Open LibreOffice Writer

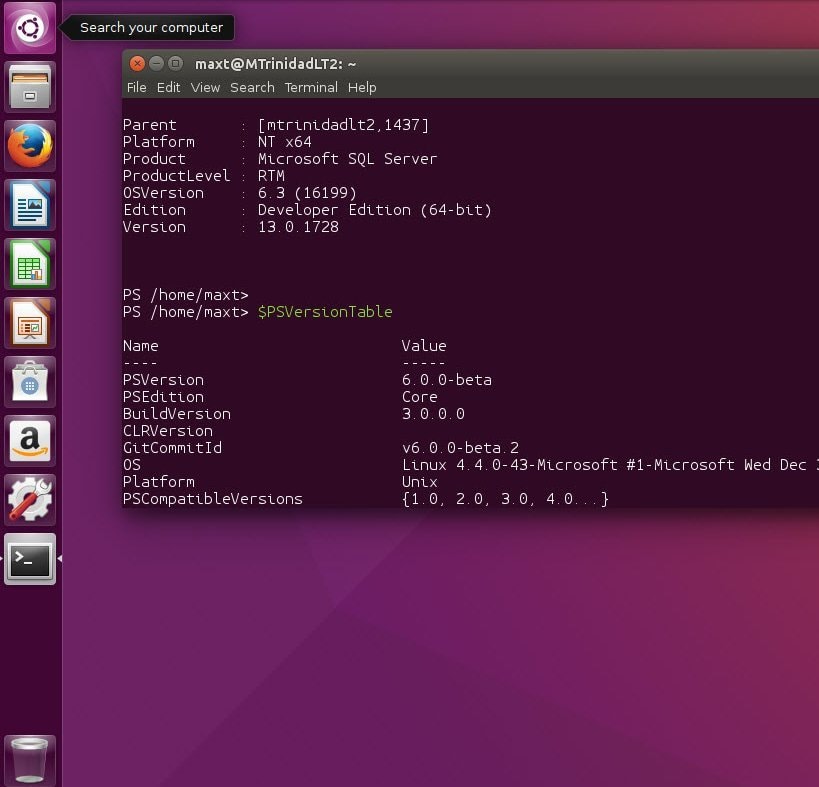29,204
